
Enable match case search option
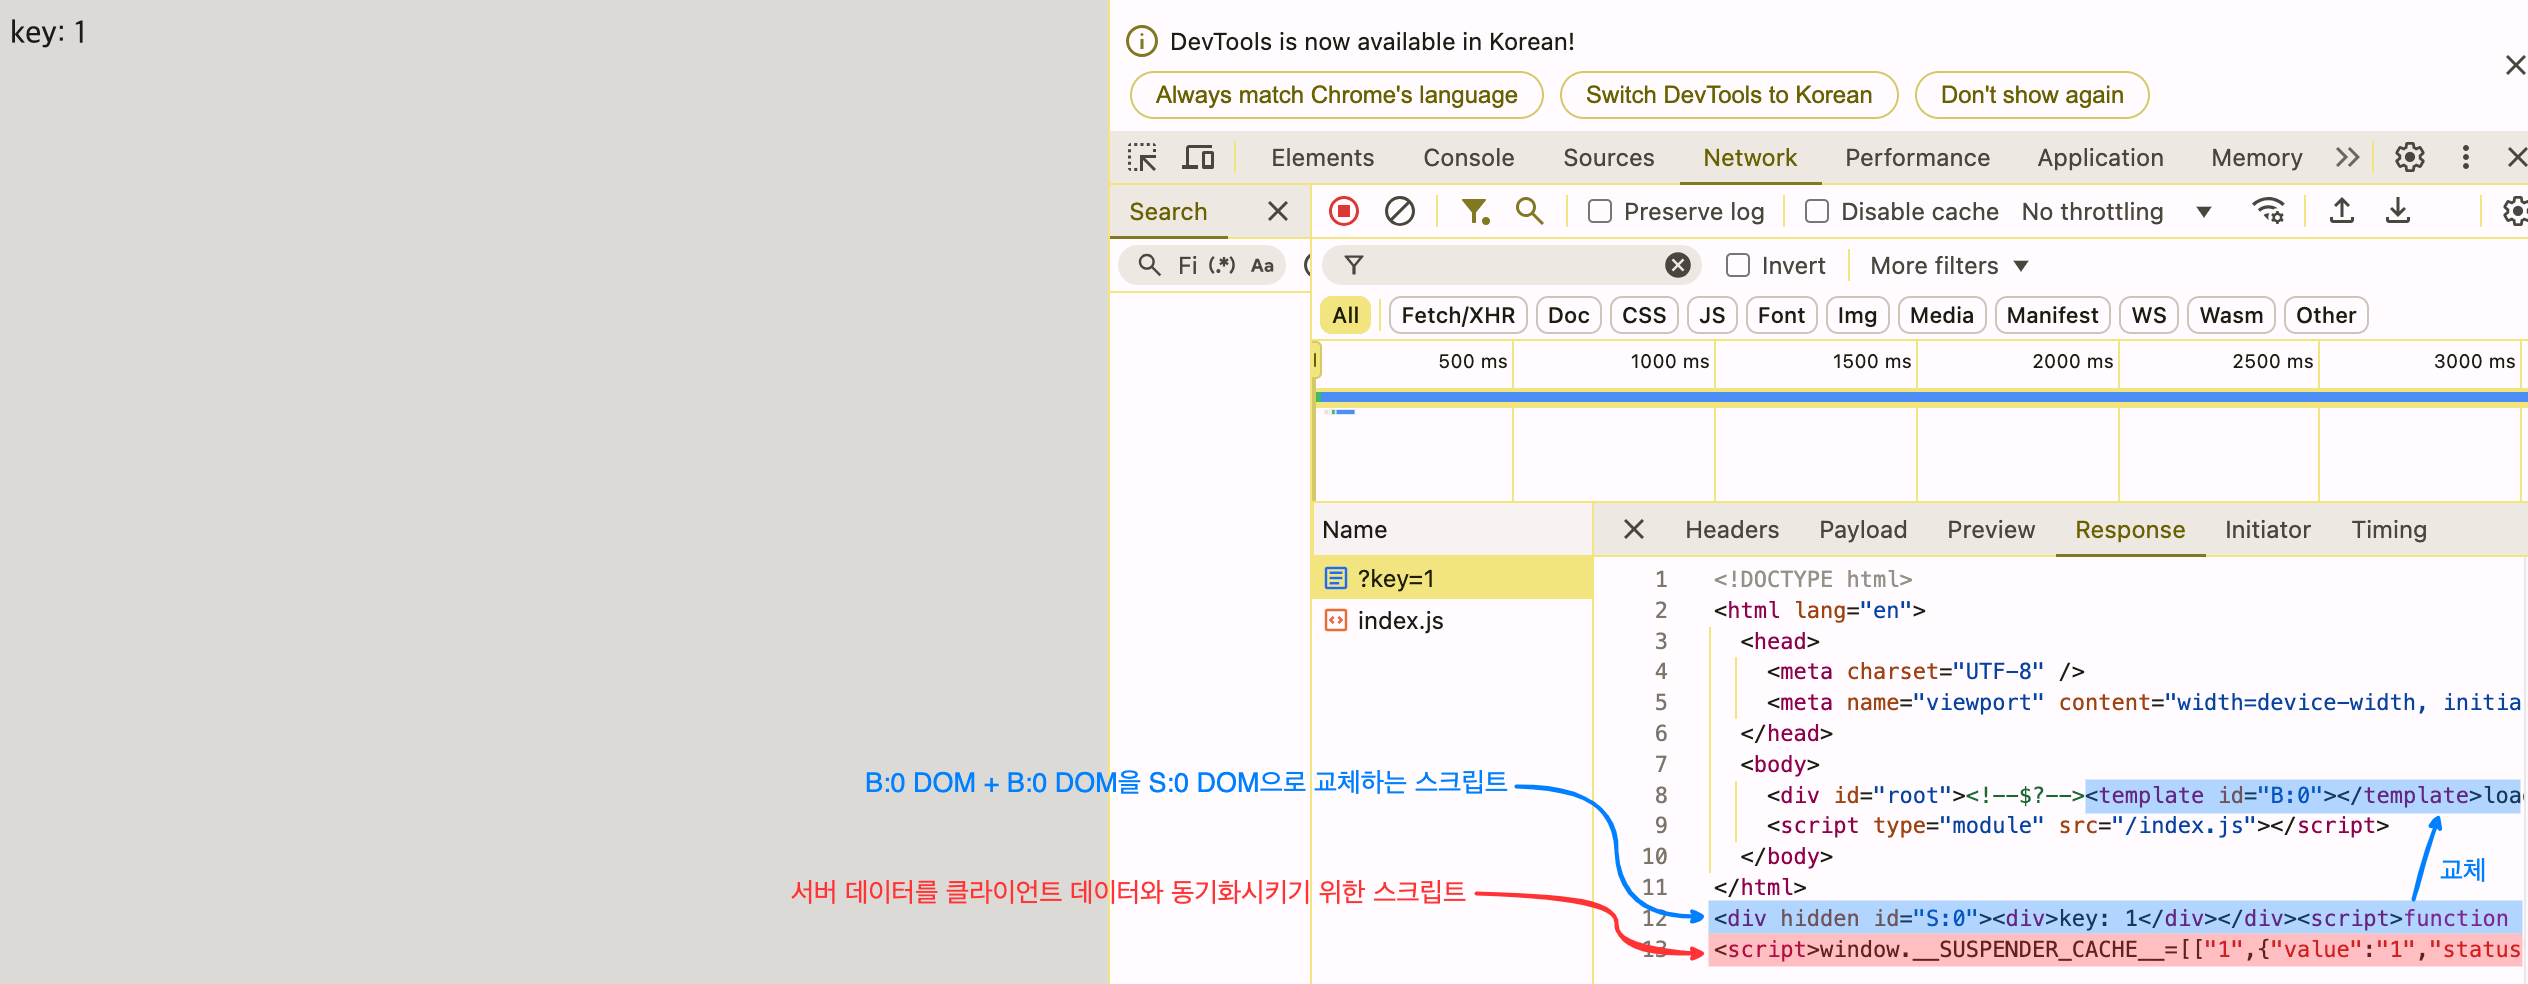tap(1262, 265)
